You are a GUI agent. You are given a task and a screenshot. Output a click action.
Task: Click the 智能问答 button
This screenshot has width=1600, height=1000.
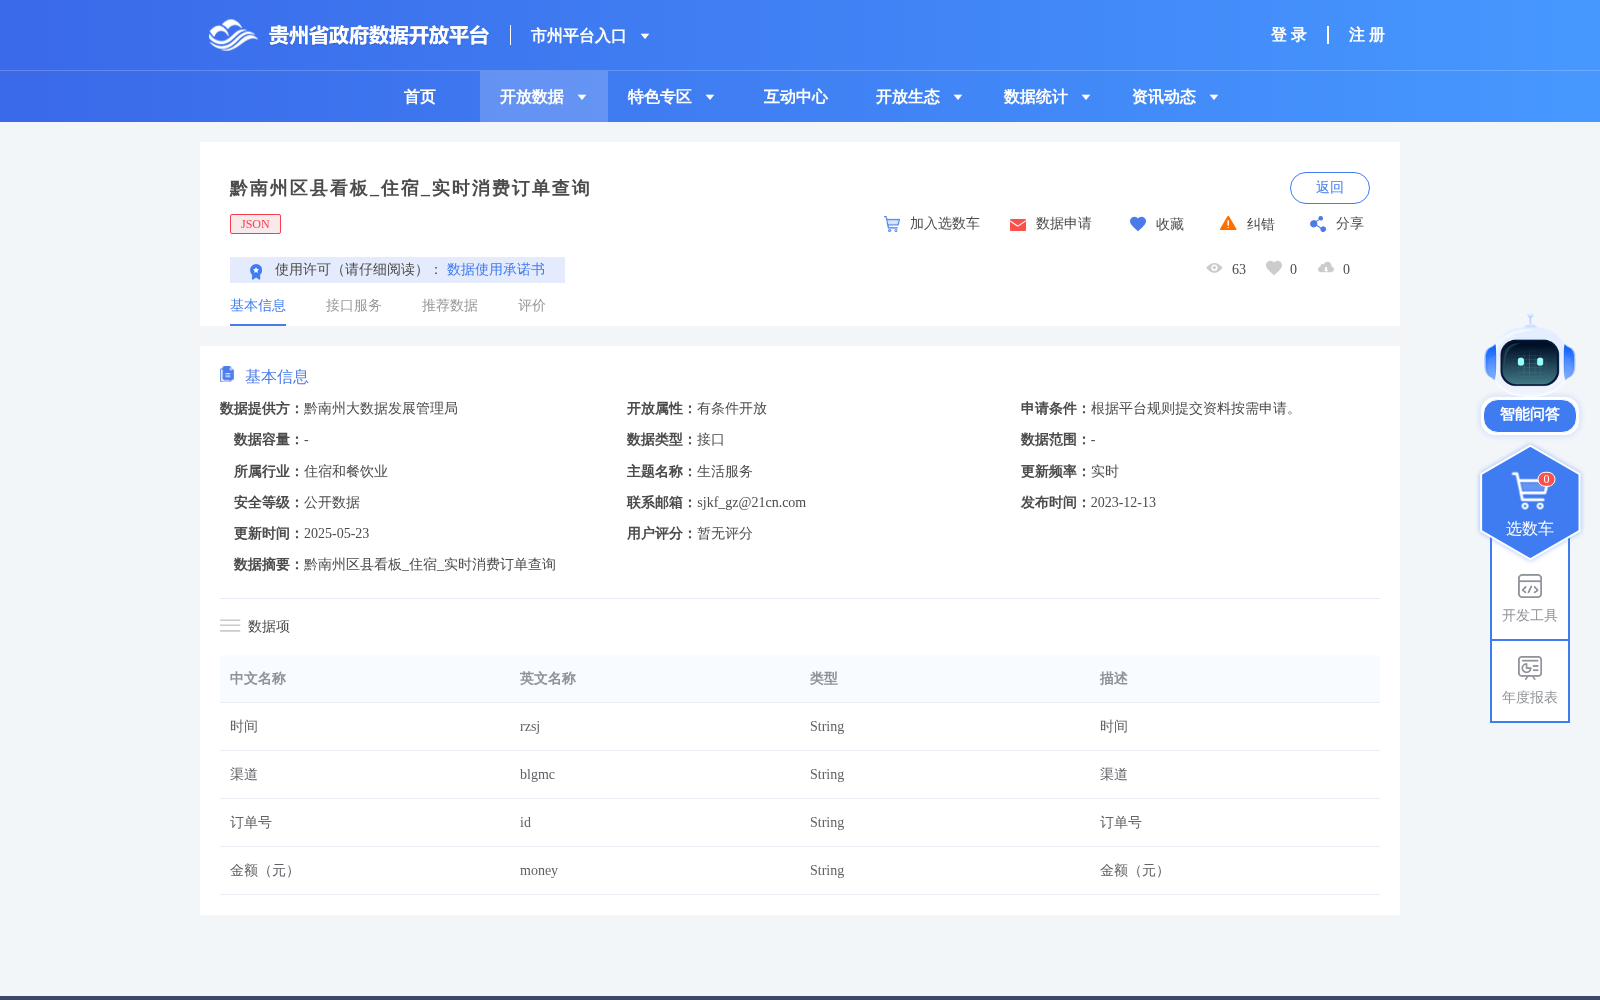(1530, 415)
